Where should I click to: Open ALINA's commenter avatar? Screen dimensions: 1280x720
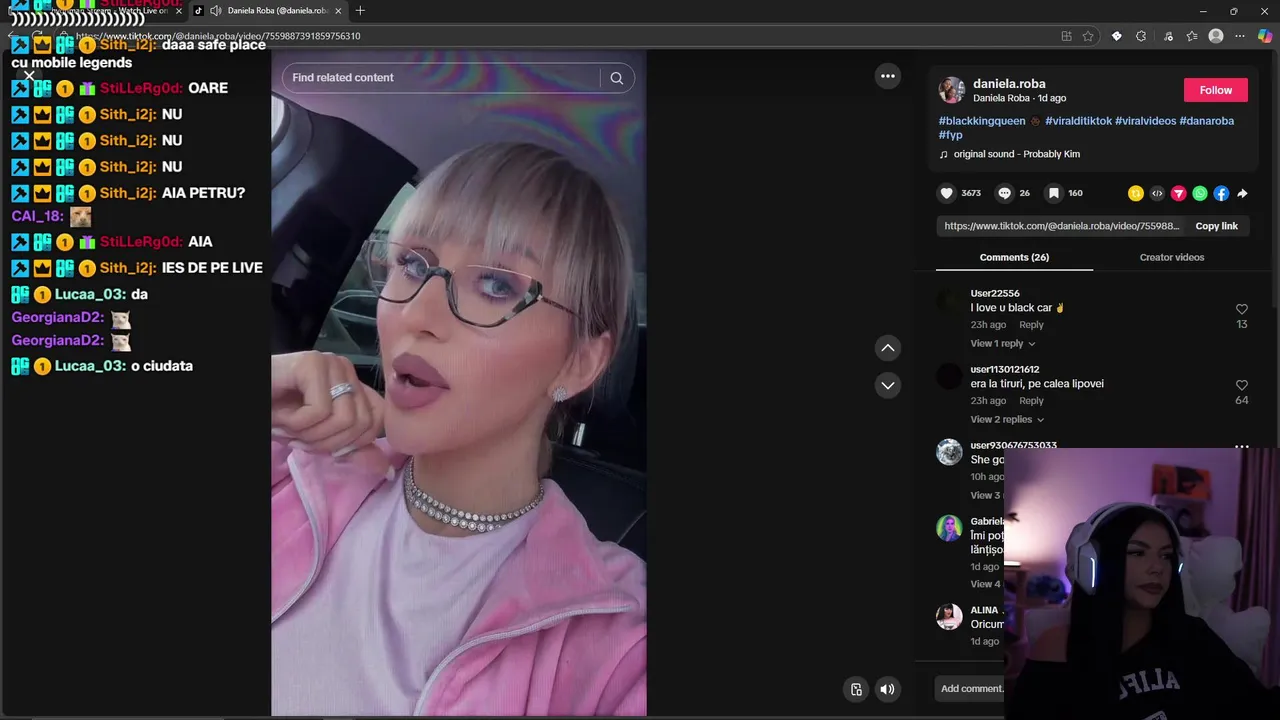[949, 617]
